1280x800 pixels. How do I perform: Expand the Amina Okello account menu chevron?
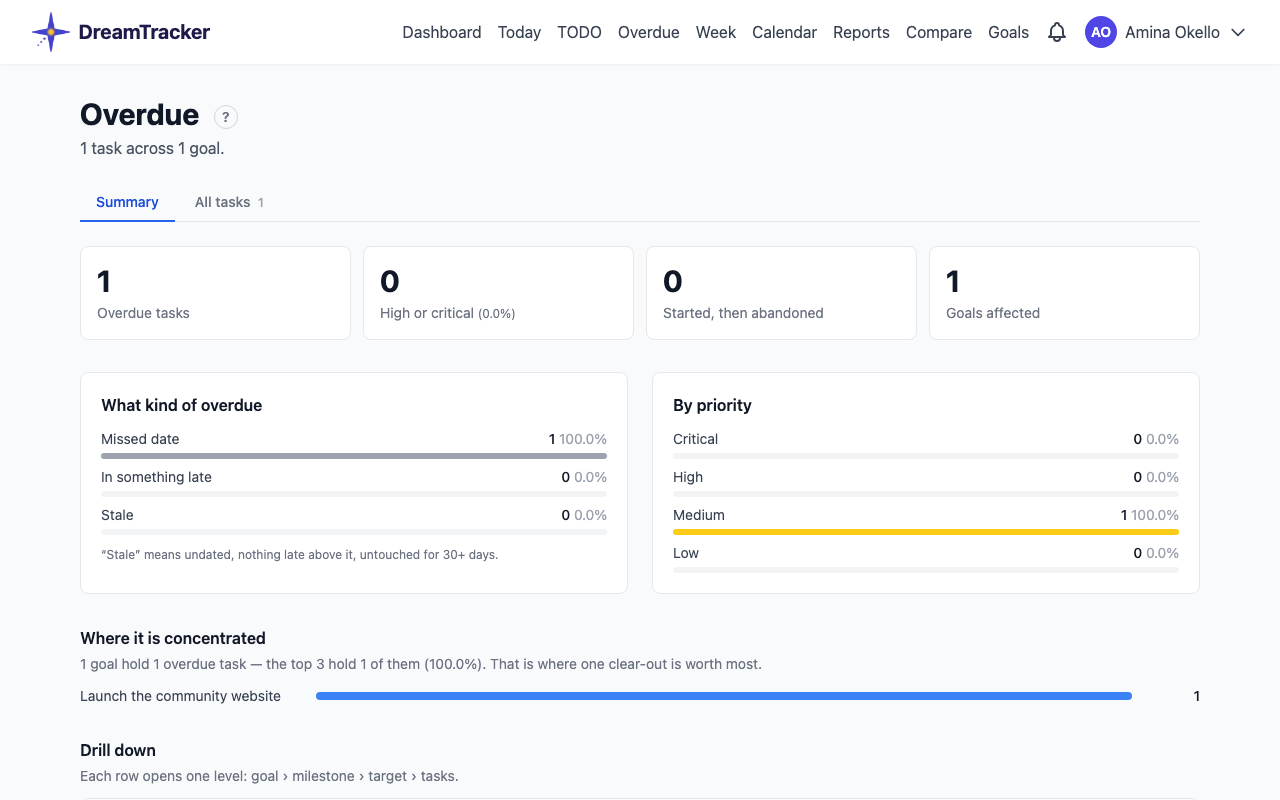pyautogui.click(x=1238, y=32)
